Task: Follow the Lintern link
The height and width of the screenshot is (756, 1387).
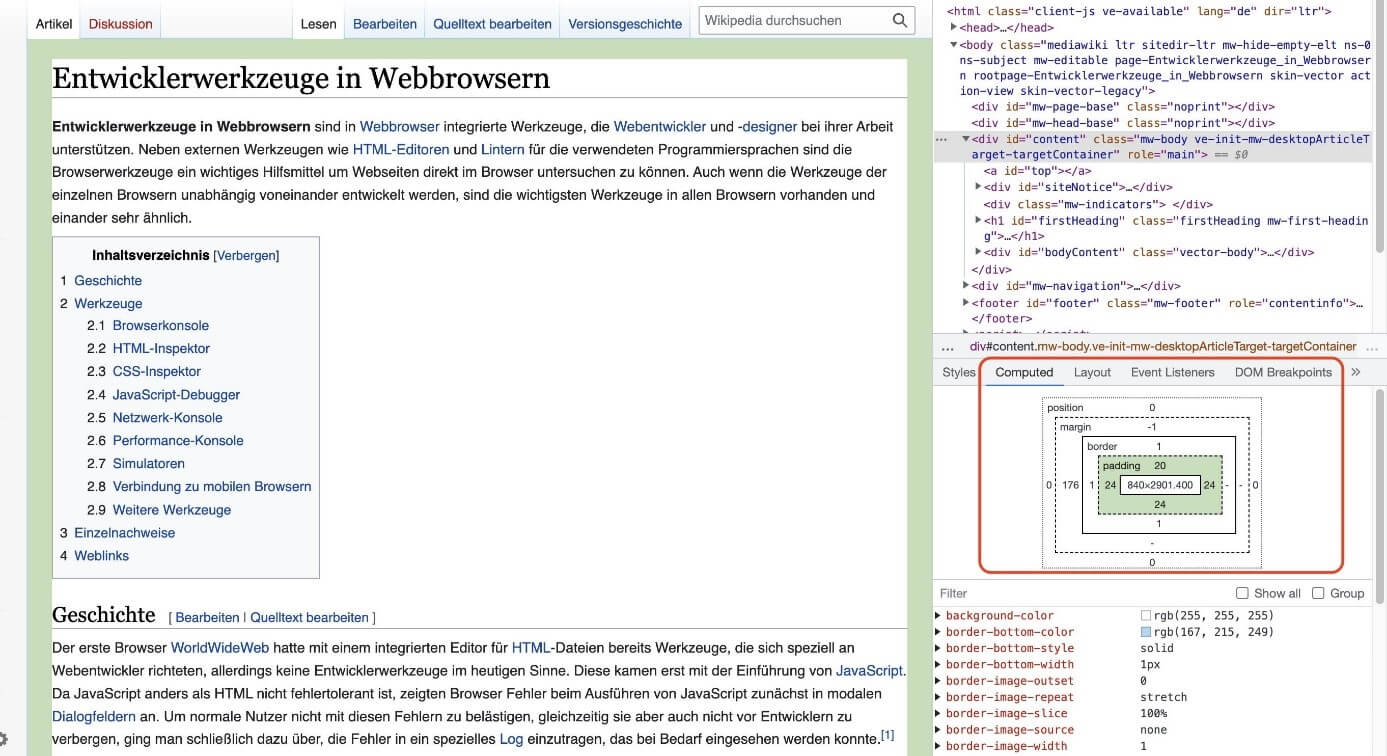Action: 502,150
